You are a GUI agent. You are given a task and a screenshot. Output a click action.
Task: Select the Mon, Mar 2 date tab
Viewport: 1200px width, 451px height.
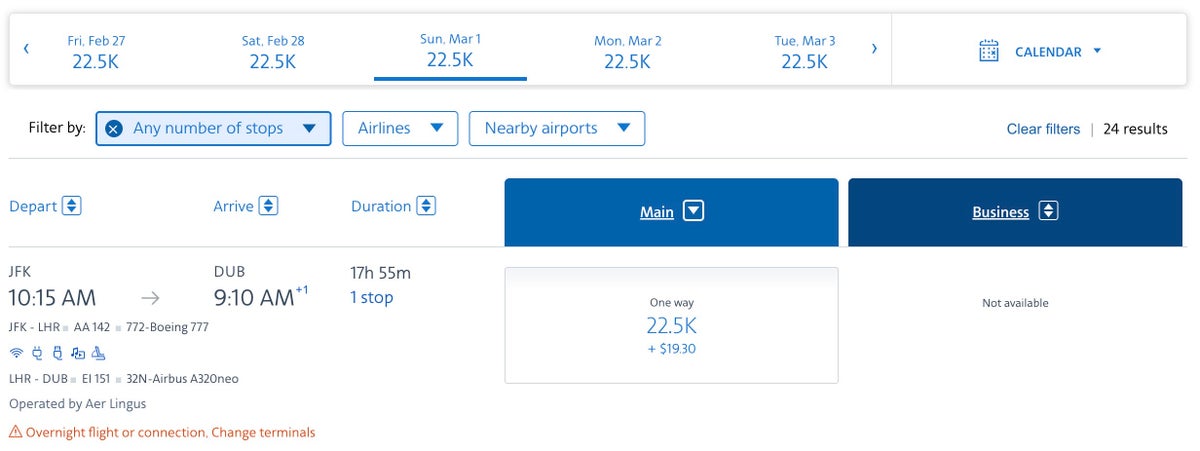tap(628, 51)
